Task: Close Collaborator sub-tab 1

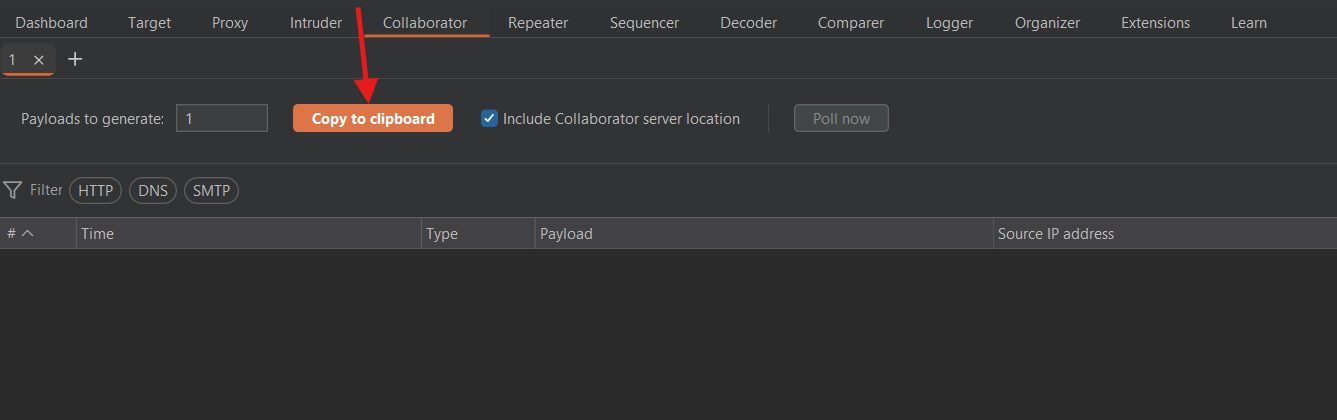Action: point(39,60)
